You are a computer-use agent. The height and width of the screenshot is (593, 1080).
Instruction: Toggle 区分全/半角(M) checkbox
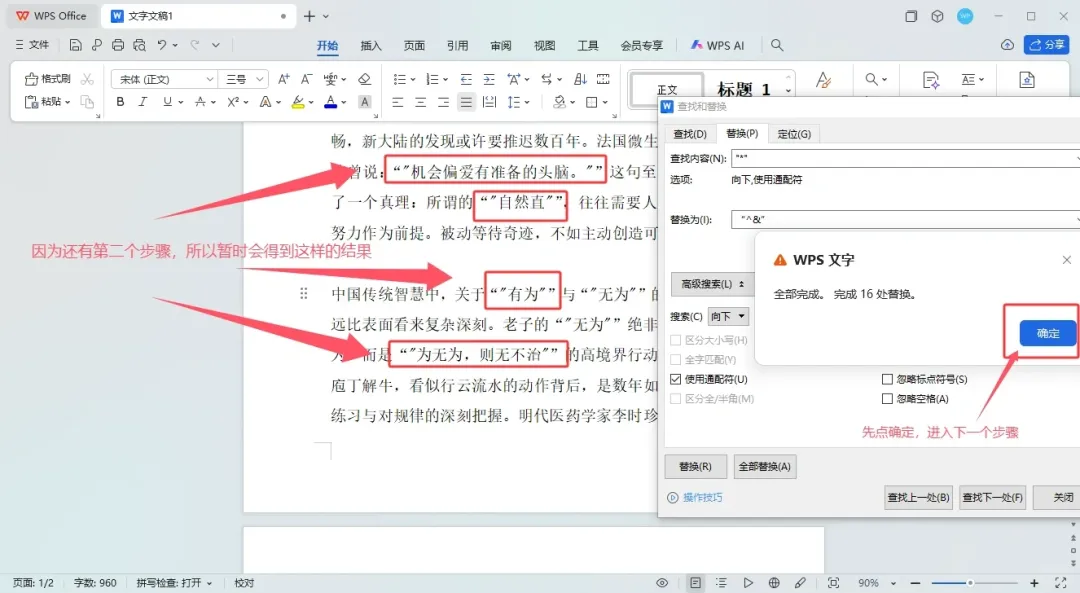point(676,399)
